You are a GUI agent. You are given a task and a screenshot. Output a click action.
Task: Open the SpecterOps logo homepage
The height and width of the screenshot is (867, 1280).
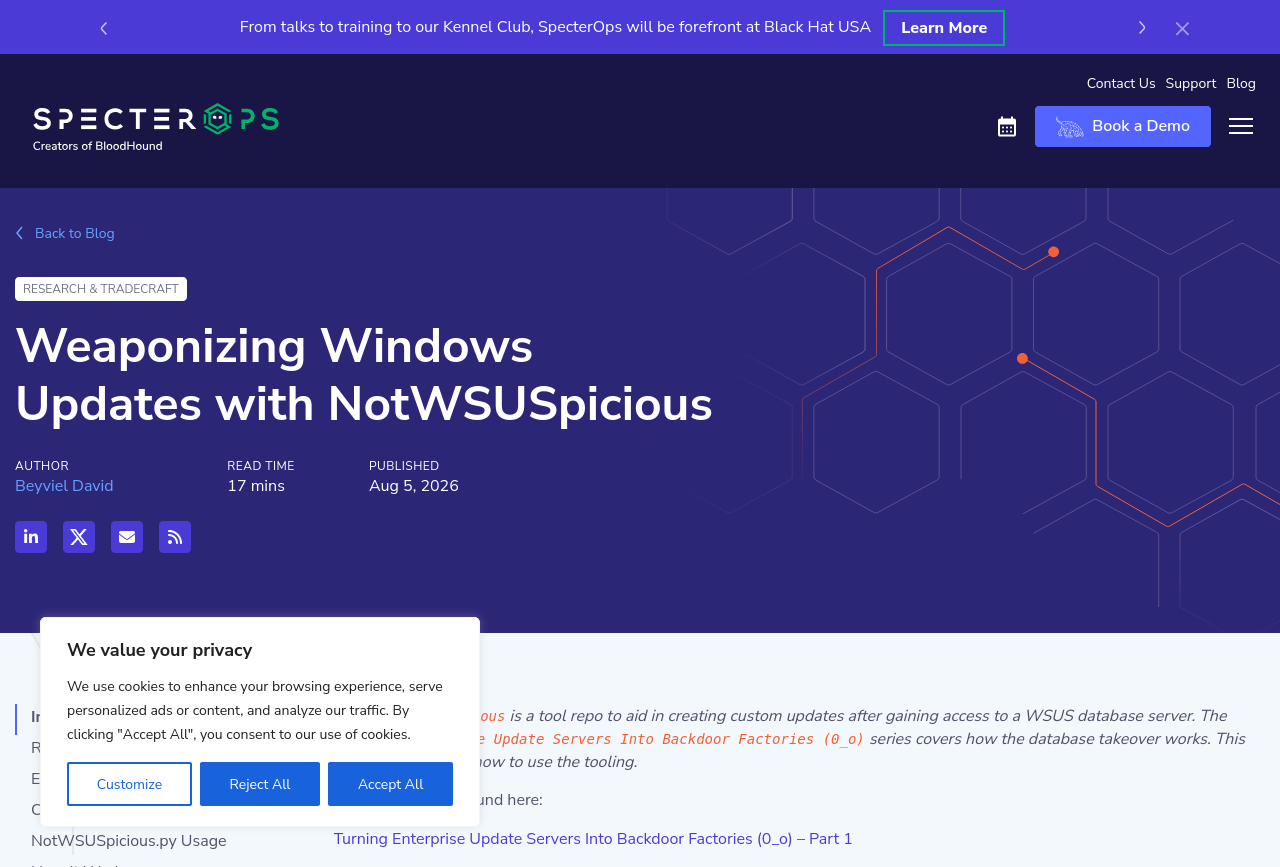click(x=156, y=127)
